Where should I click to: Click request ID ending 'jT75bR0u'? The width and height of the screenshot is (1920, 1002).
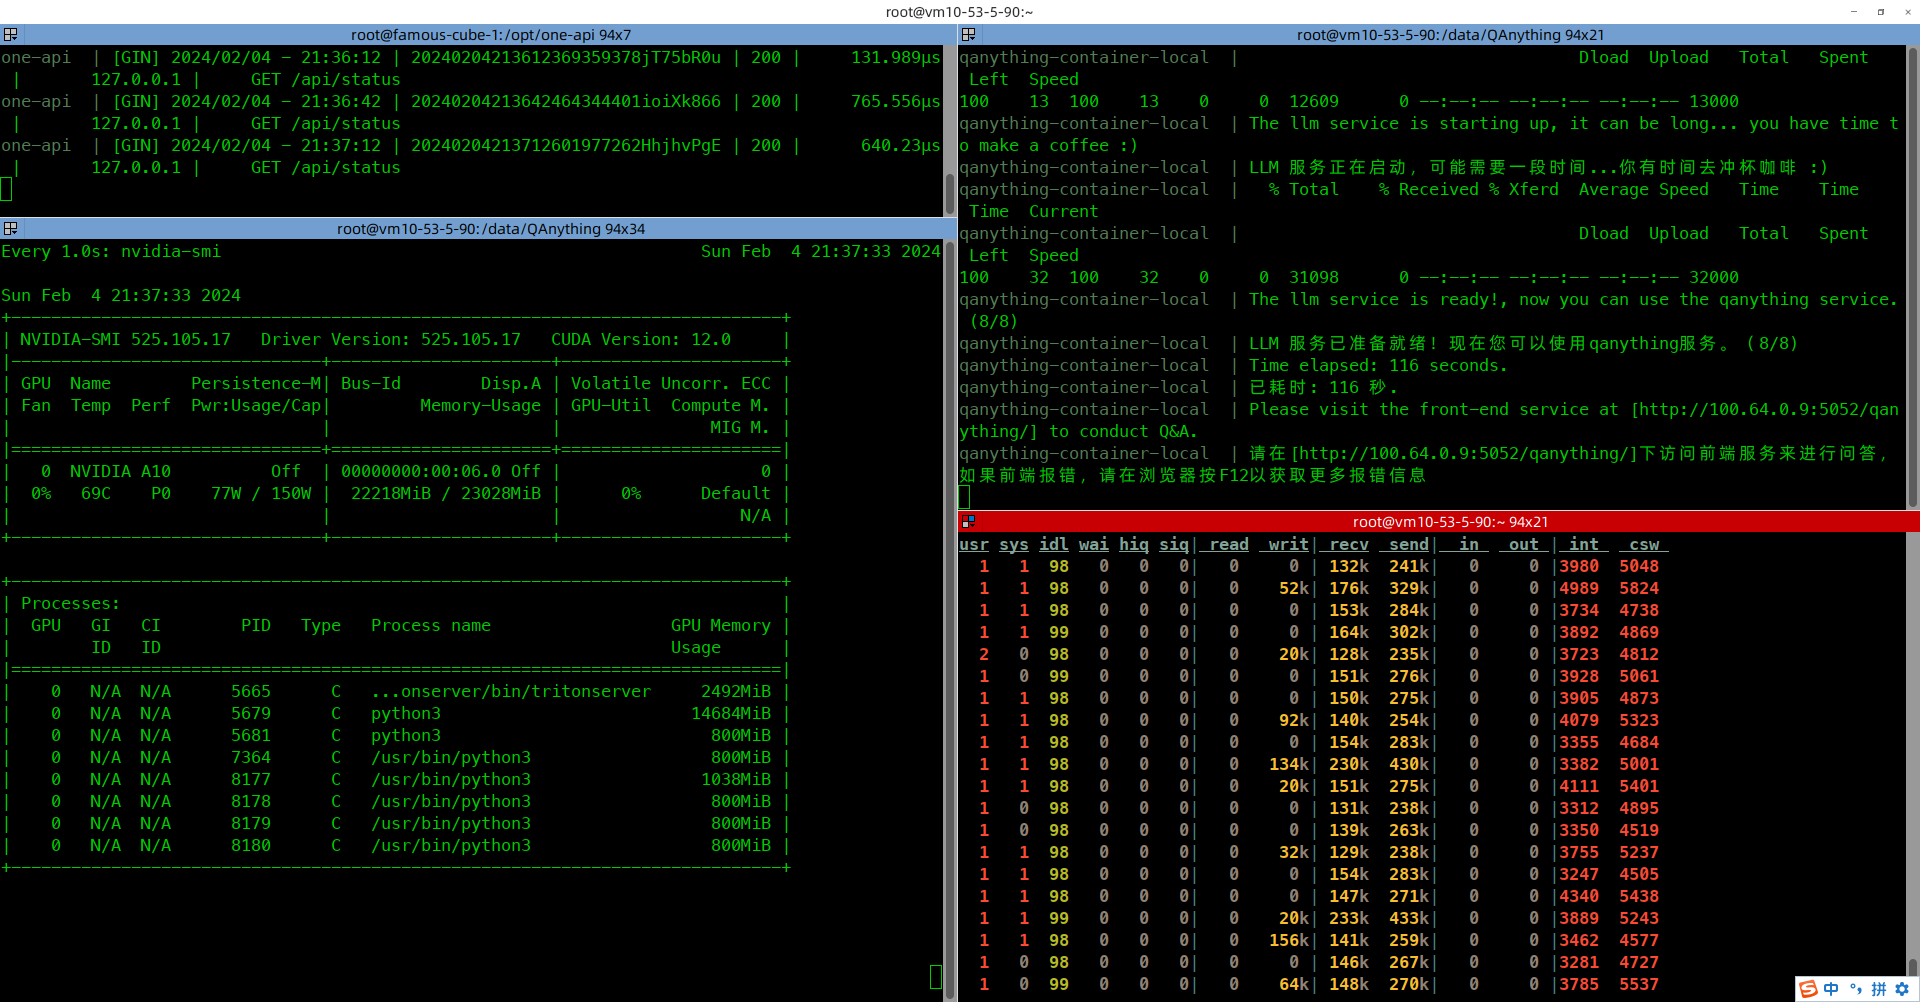tap(566, 58)
